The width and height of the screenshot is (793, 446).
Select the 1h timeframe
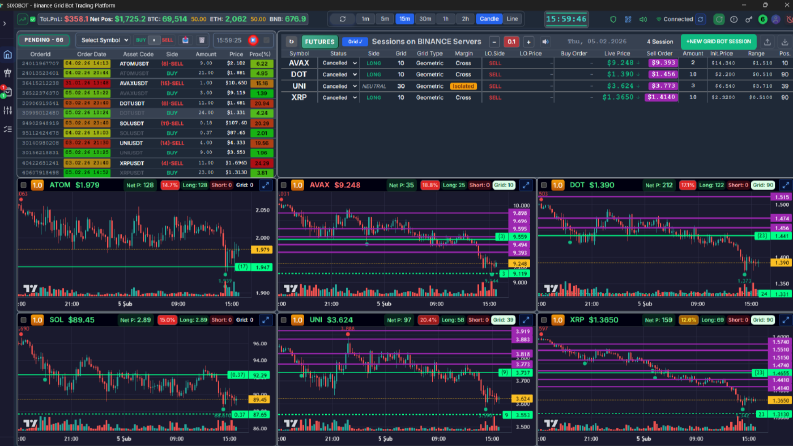pos(446,19)
